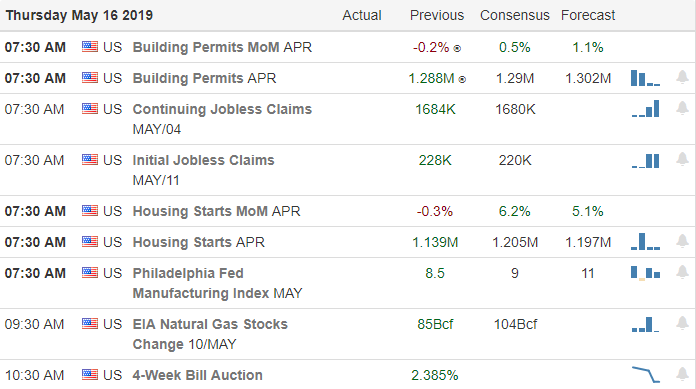696x389 pixels.
Task: Open the mini bar chart for Building Permits APR
Action: point(645,78)
